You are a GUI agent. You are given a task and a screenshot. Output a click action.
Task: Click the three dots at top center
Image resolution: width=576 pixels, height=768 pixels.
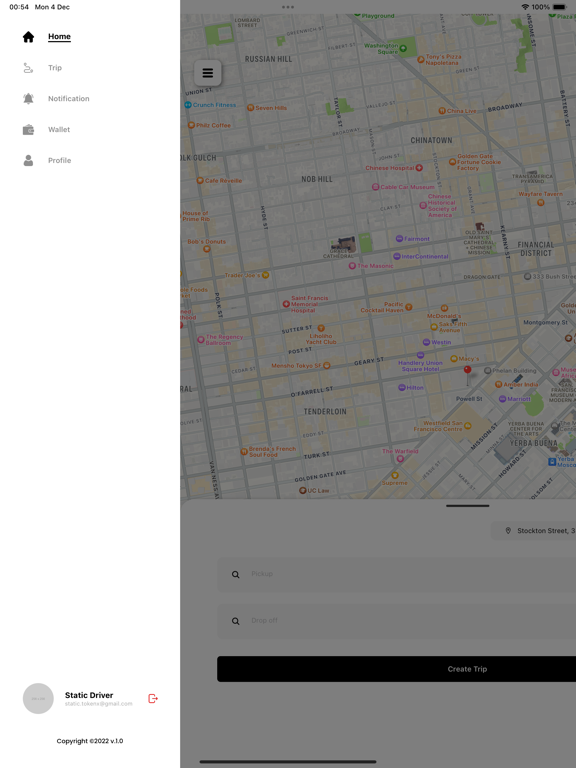(288, 7)
